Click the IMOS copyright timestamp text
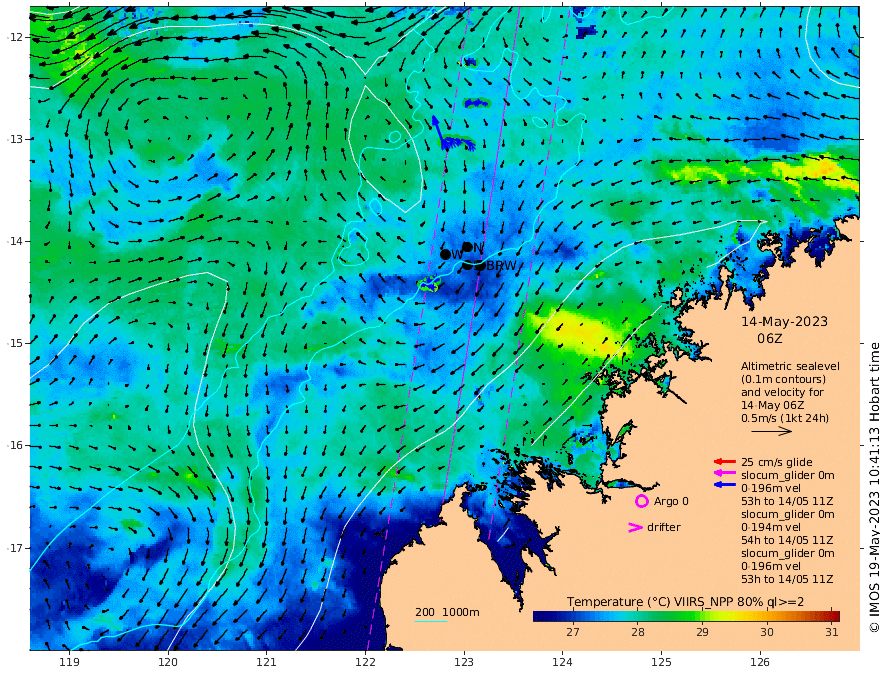The width and height of the screenshot is (880, 680). coord(874,488)
